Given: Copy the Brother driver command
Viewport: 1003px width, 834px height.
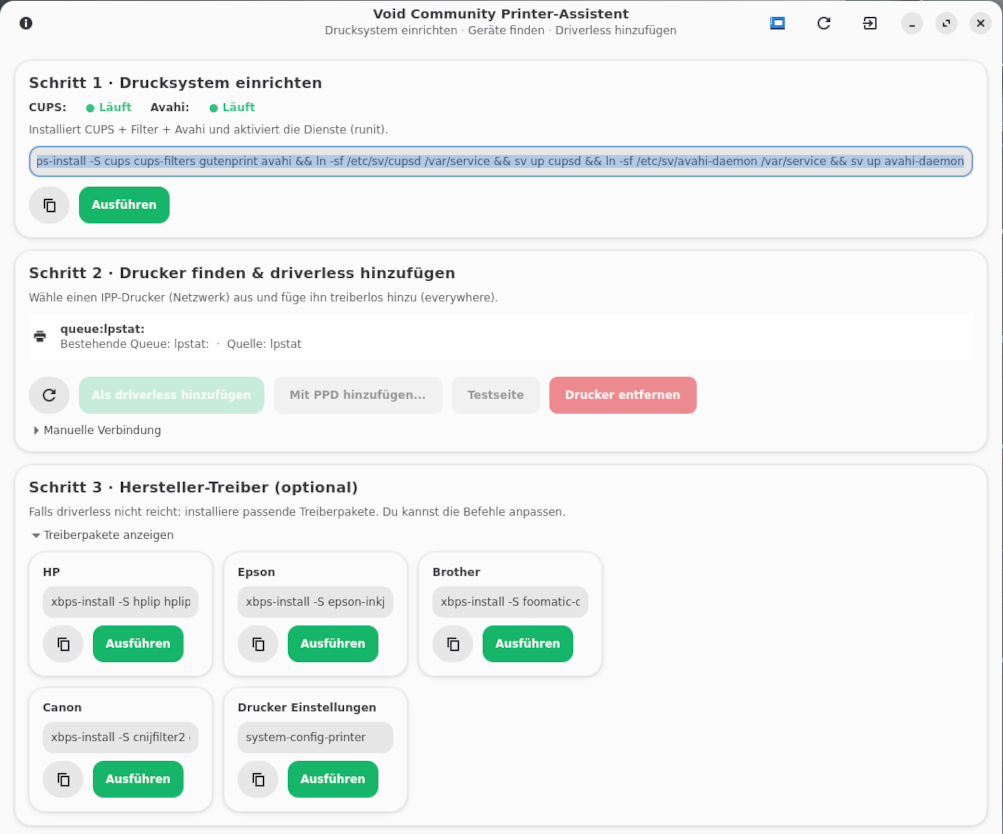Looking at the screenshot, I should [x=453, y=644].
